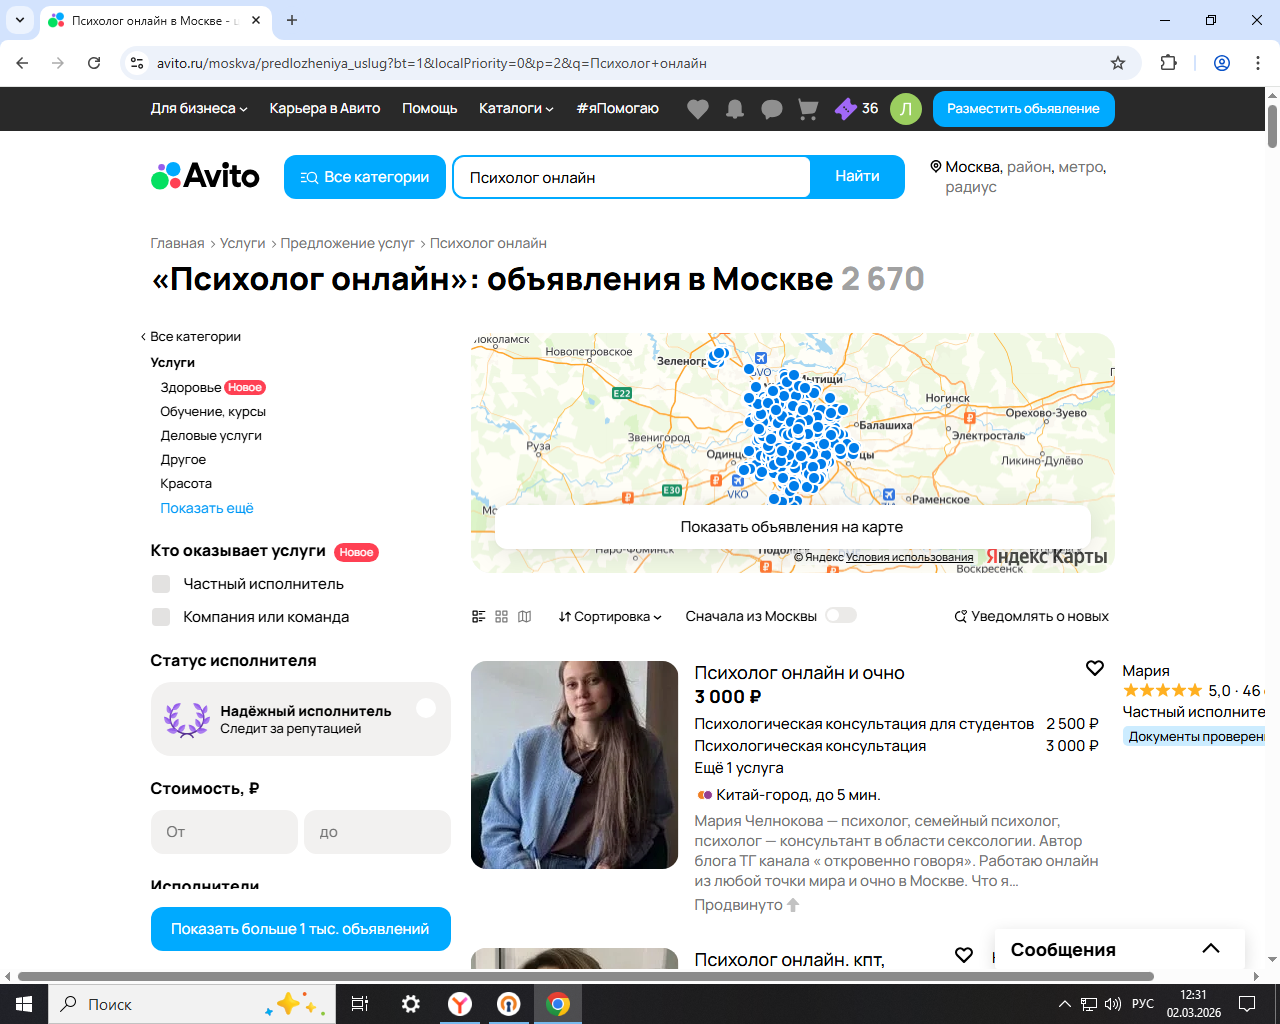This screenshot has height=1024, width=1280.
Task: Open Windows Start menu
Action: [x=24, y=1004]
